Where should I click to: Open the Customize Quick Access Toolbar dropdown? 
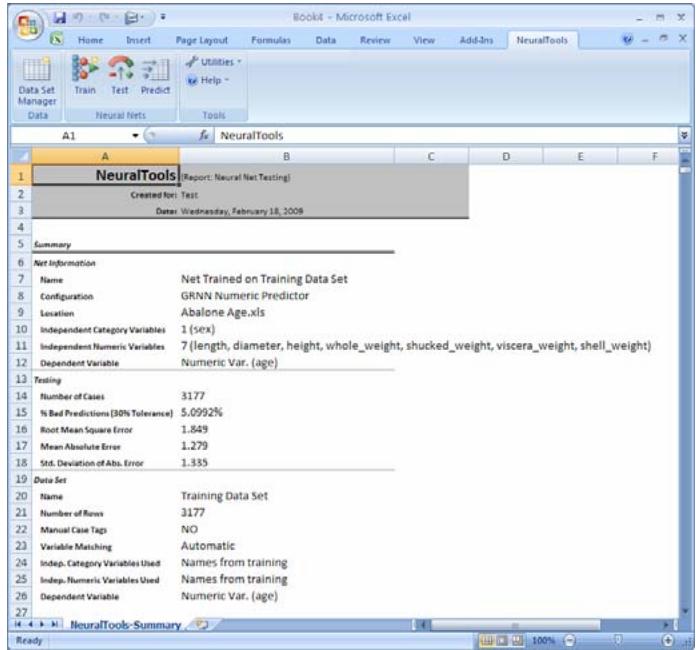click(x=163, y=17)
